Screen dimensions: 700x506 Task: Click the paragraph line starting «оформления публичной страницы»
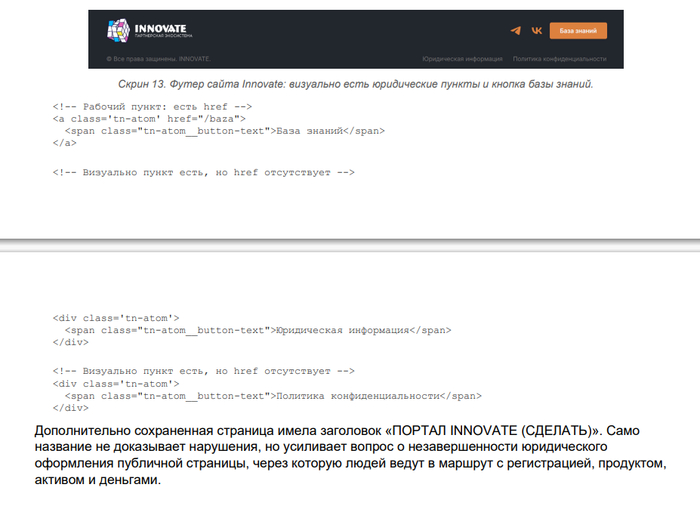click(x=350, y=463)
